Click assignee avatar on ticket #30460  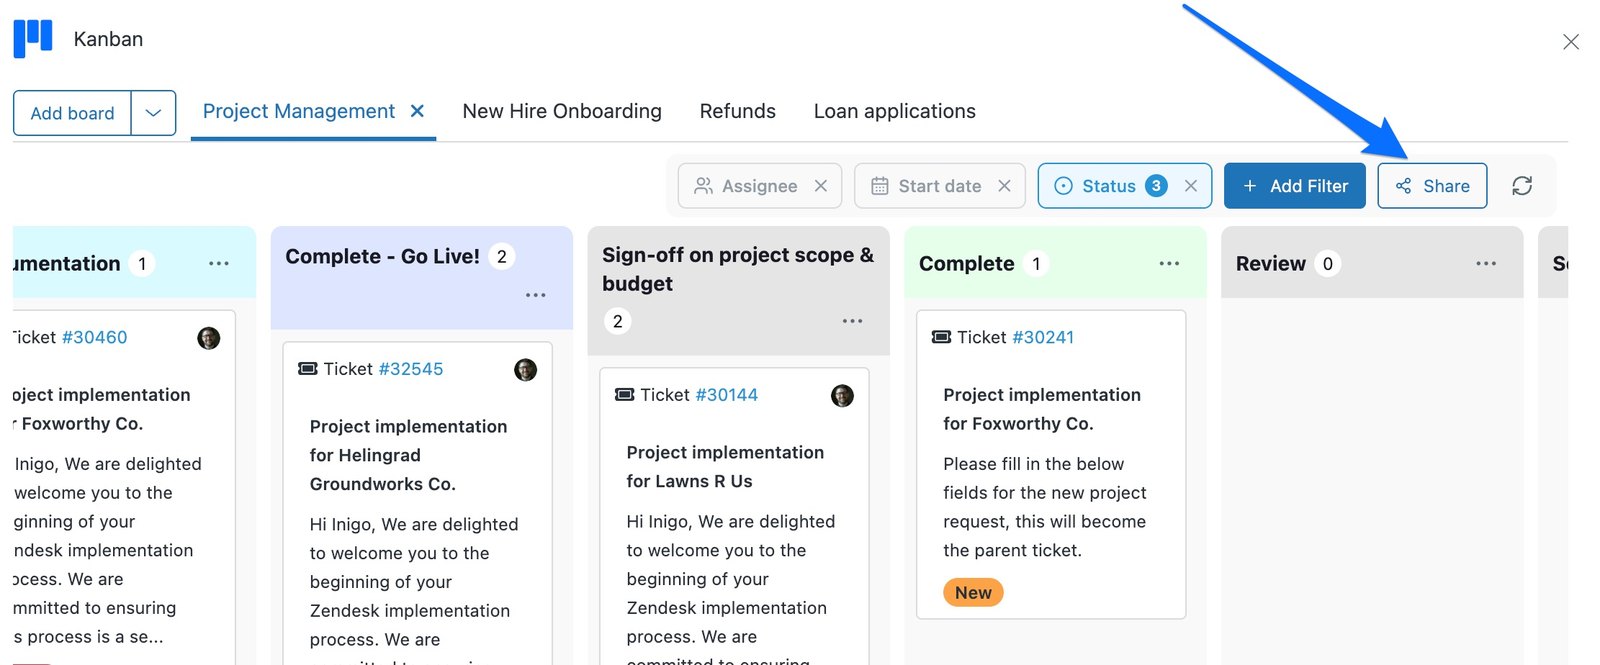point(209,338)
